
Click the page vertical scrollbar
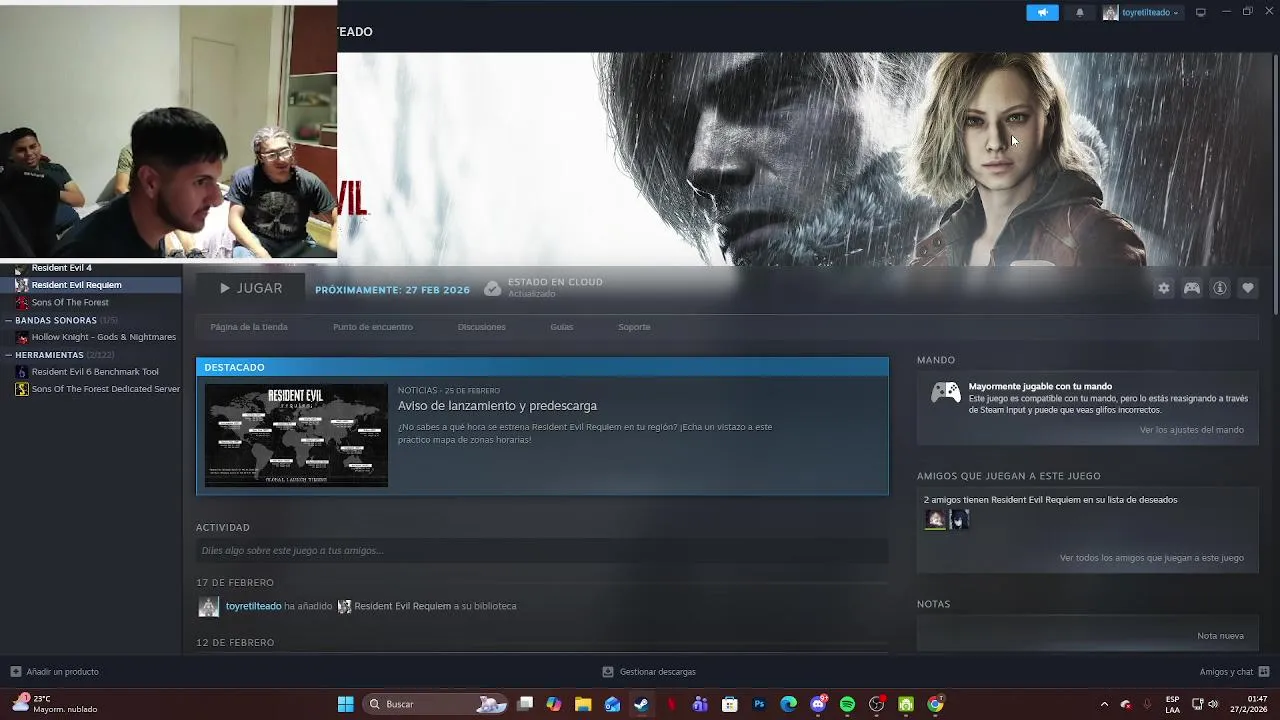click(1275, 185)
